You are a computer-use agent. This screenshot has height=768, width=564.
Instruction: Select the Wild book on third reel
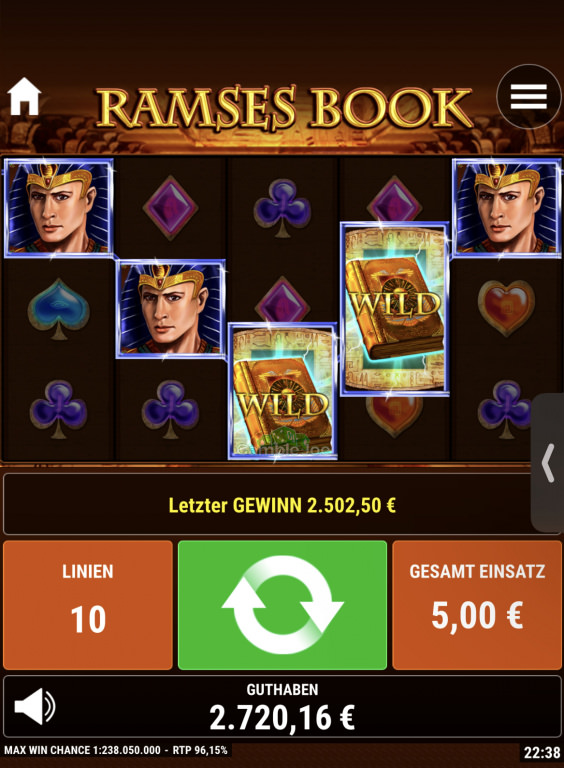(x=282, y=390)
